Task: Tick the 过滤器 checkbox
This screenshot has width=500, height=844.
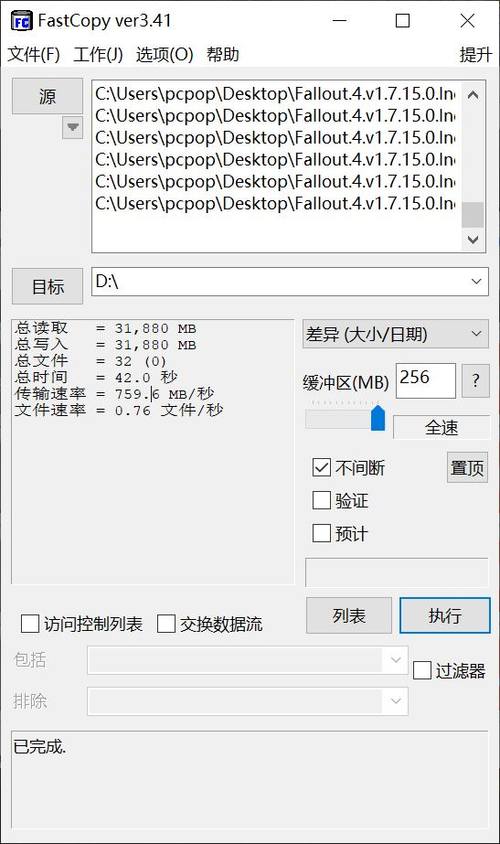Action: point(422,670)
